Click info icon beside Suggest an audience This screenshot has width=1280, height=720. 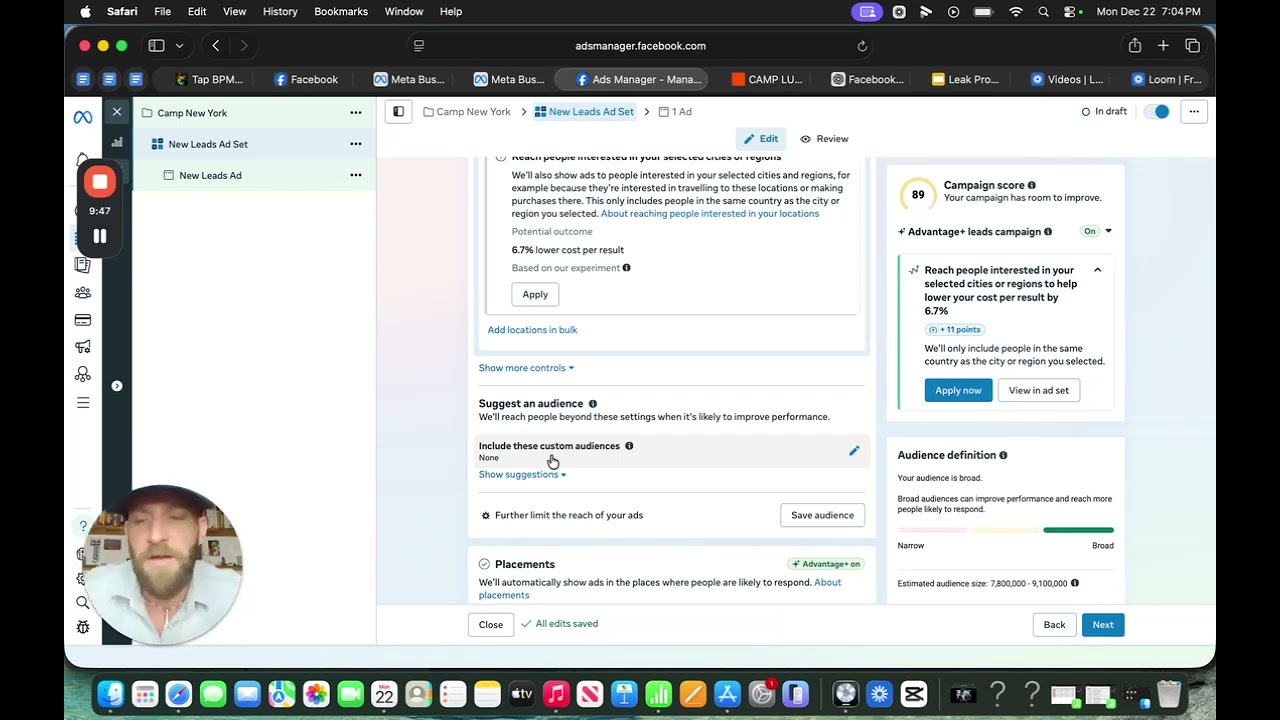(x=593, y=404)
